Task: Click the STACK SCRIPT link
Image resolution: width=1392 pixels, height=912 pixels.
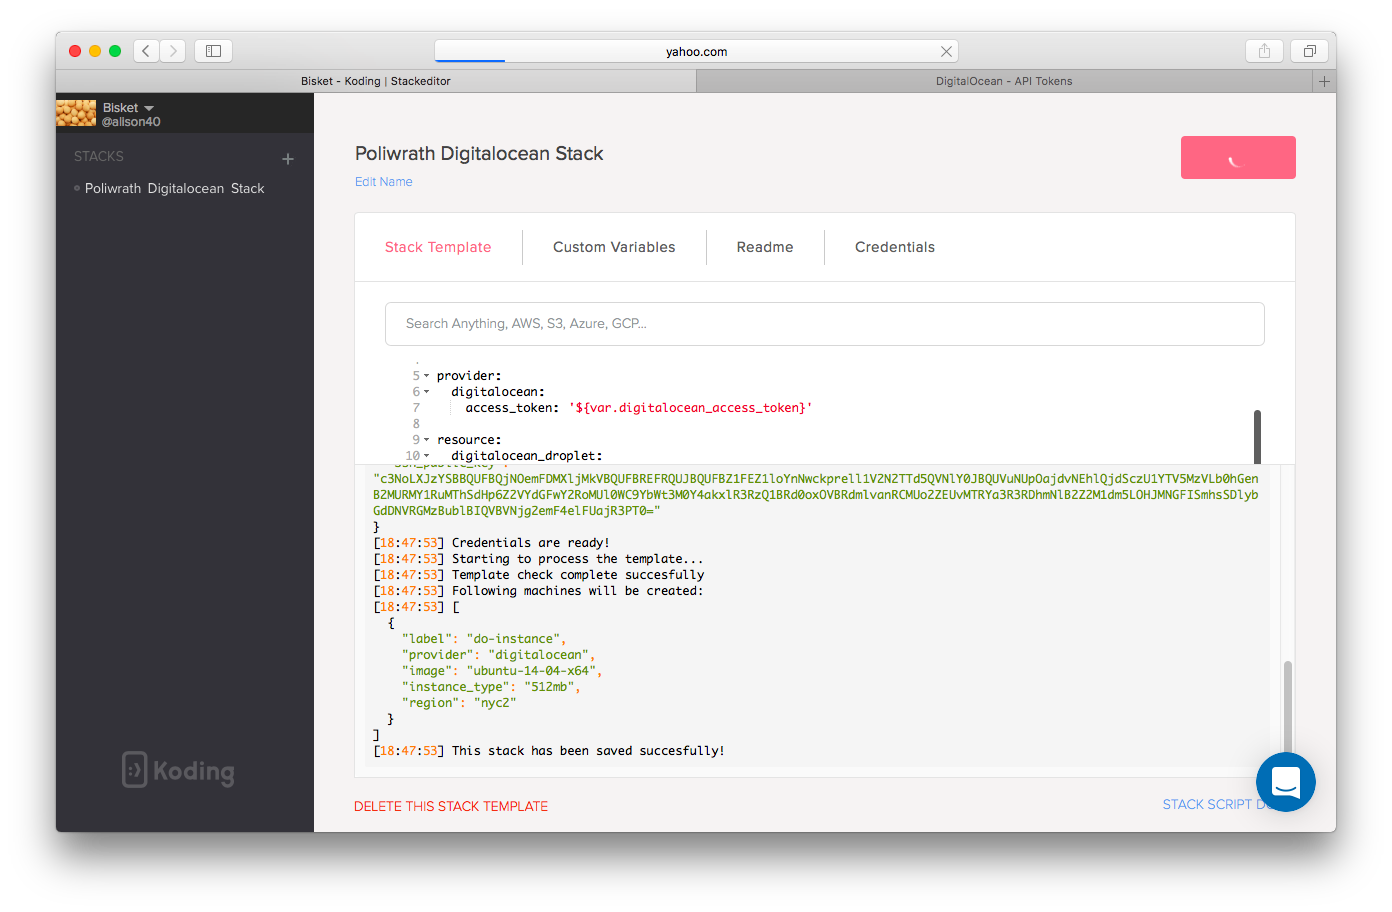Action: [x=1207, y=804]
